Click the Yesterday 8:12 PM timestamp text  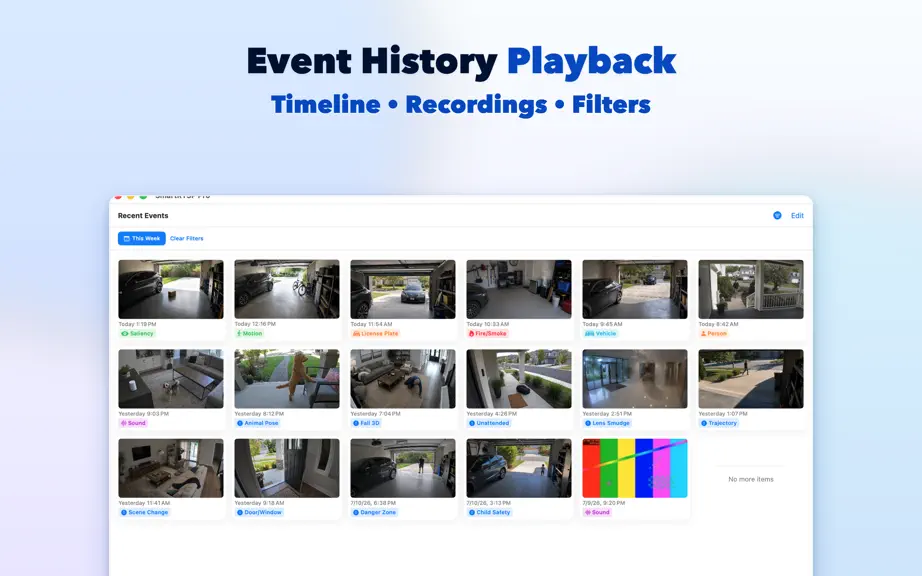(259, 414)
